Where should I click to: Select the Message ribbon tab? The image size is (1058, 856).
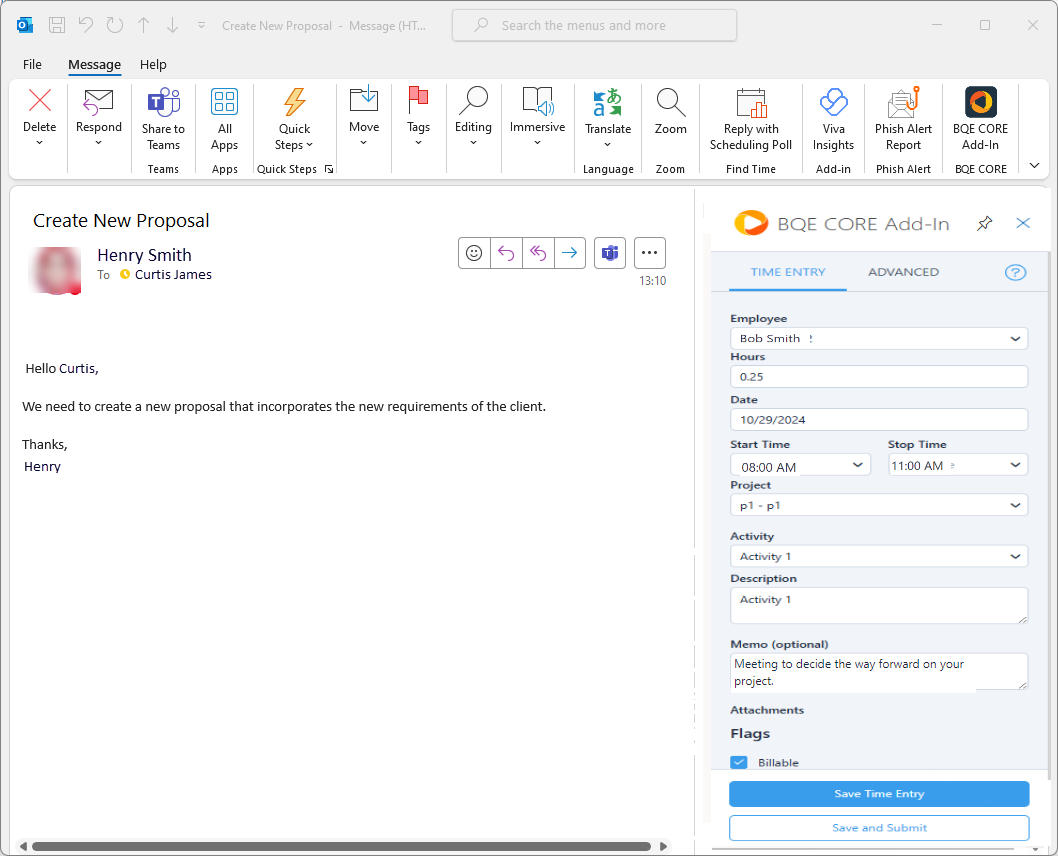[94, 65]
